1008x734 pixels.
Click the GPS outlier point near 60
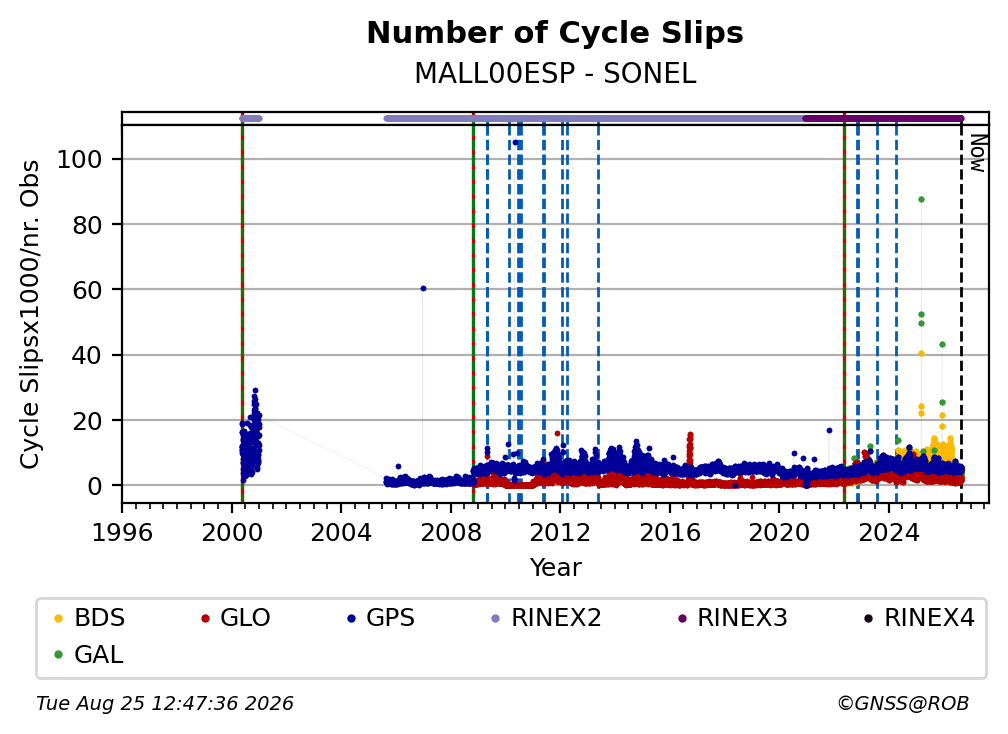tap(423, 289)
